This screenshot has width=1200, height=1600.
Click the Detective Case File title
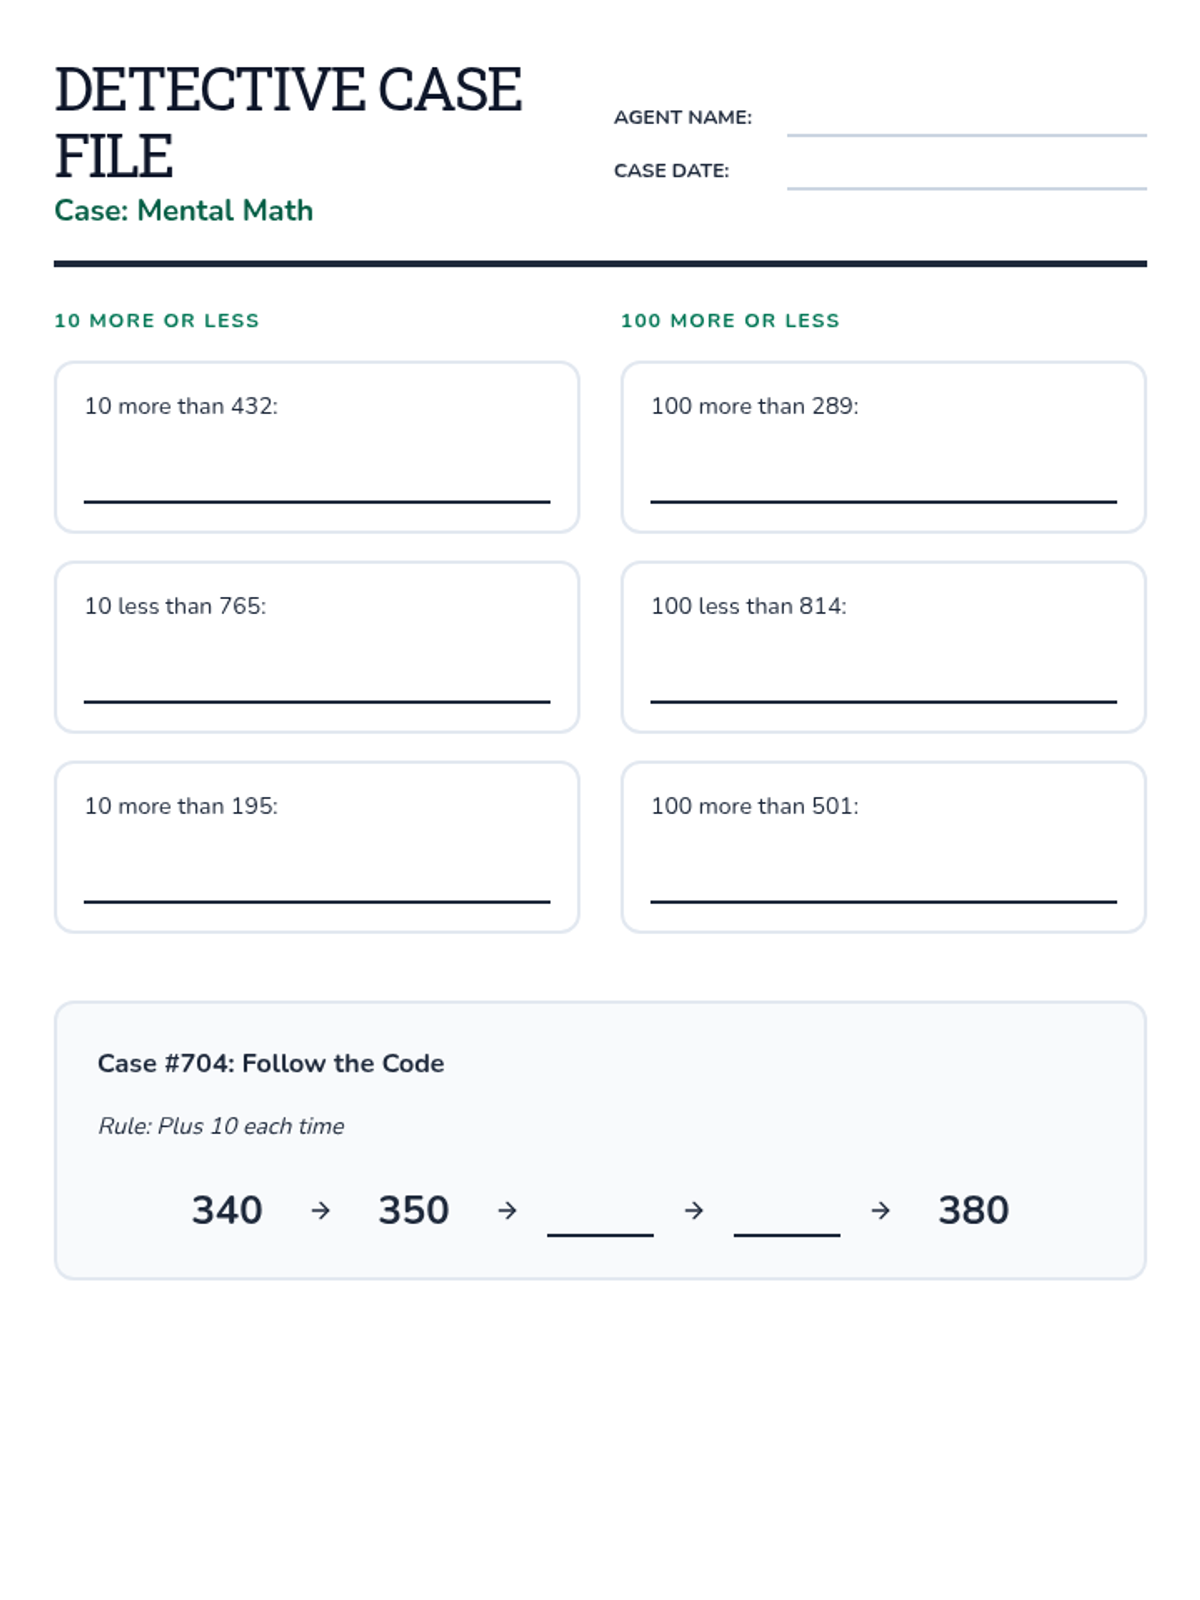coord(287,122)
